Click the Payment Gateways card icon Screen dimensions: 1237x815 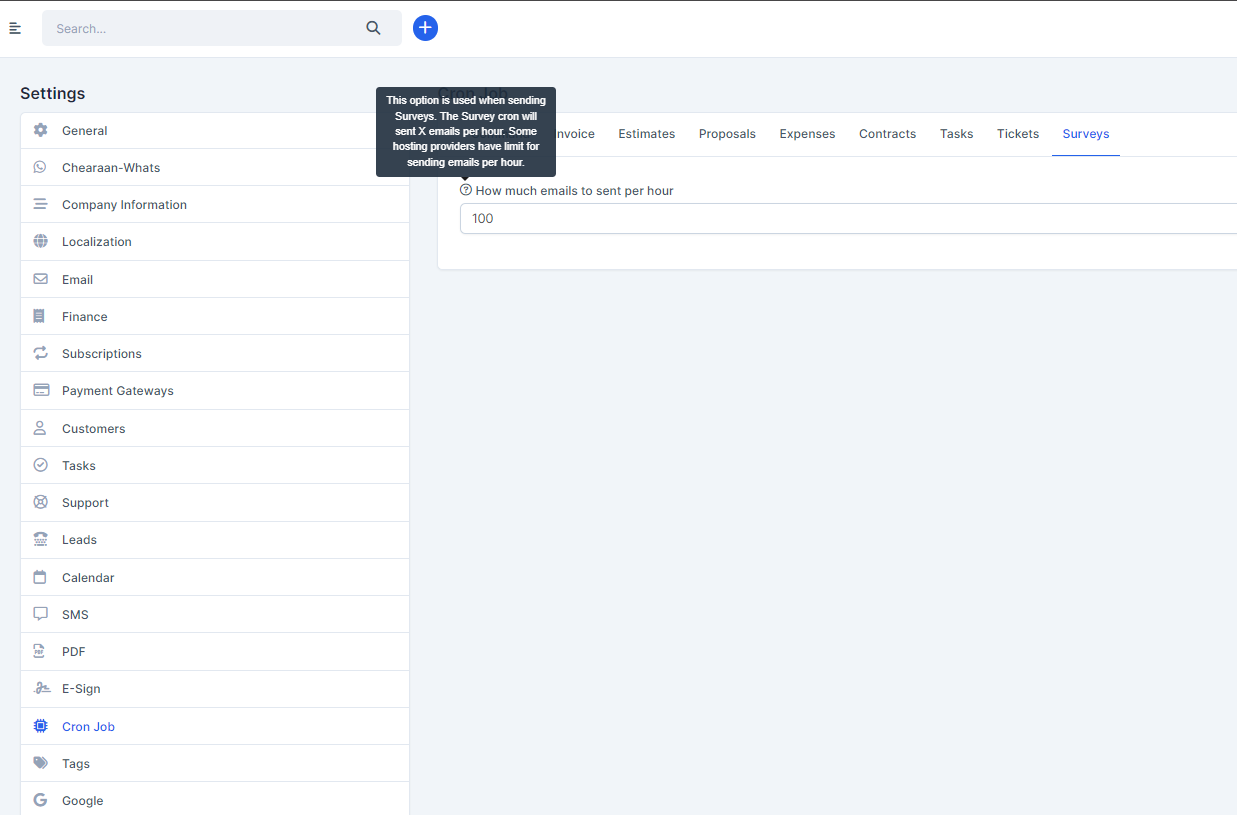(41, 390)
